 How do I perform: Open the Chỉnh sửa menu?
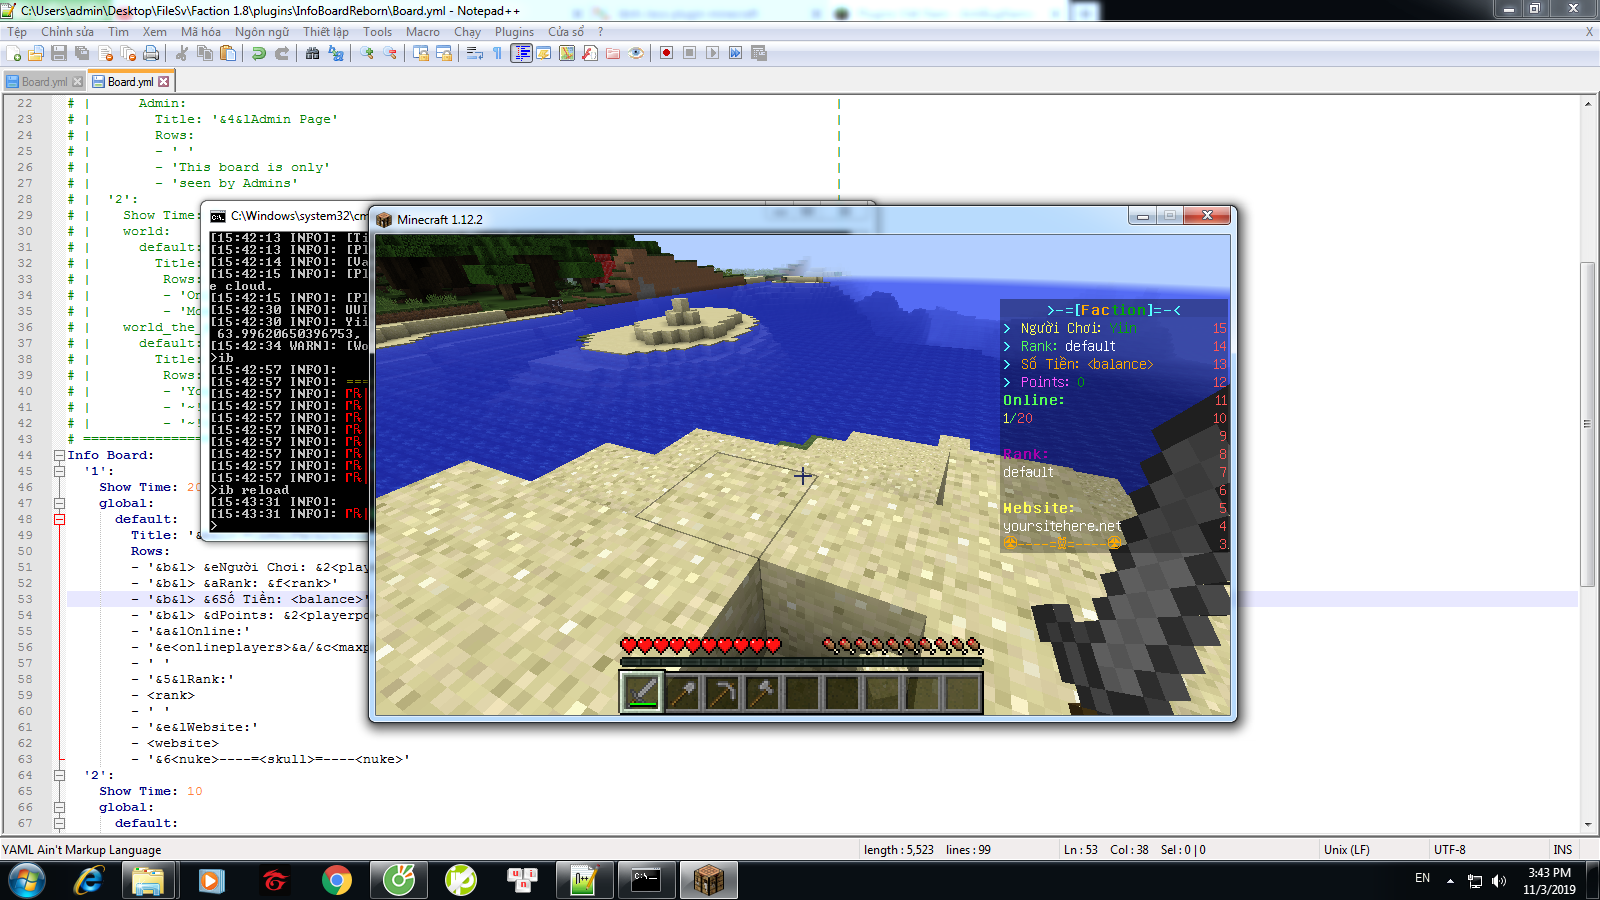[x=67, y=32]
